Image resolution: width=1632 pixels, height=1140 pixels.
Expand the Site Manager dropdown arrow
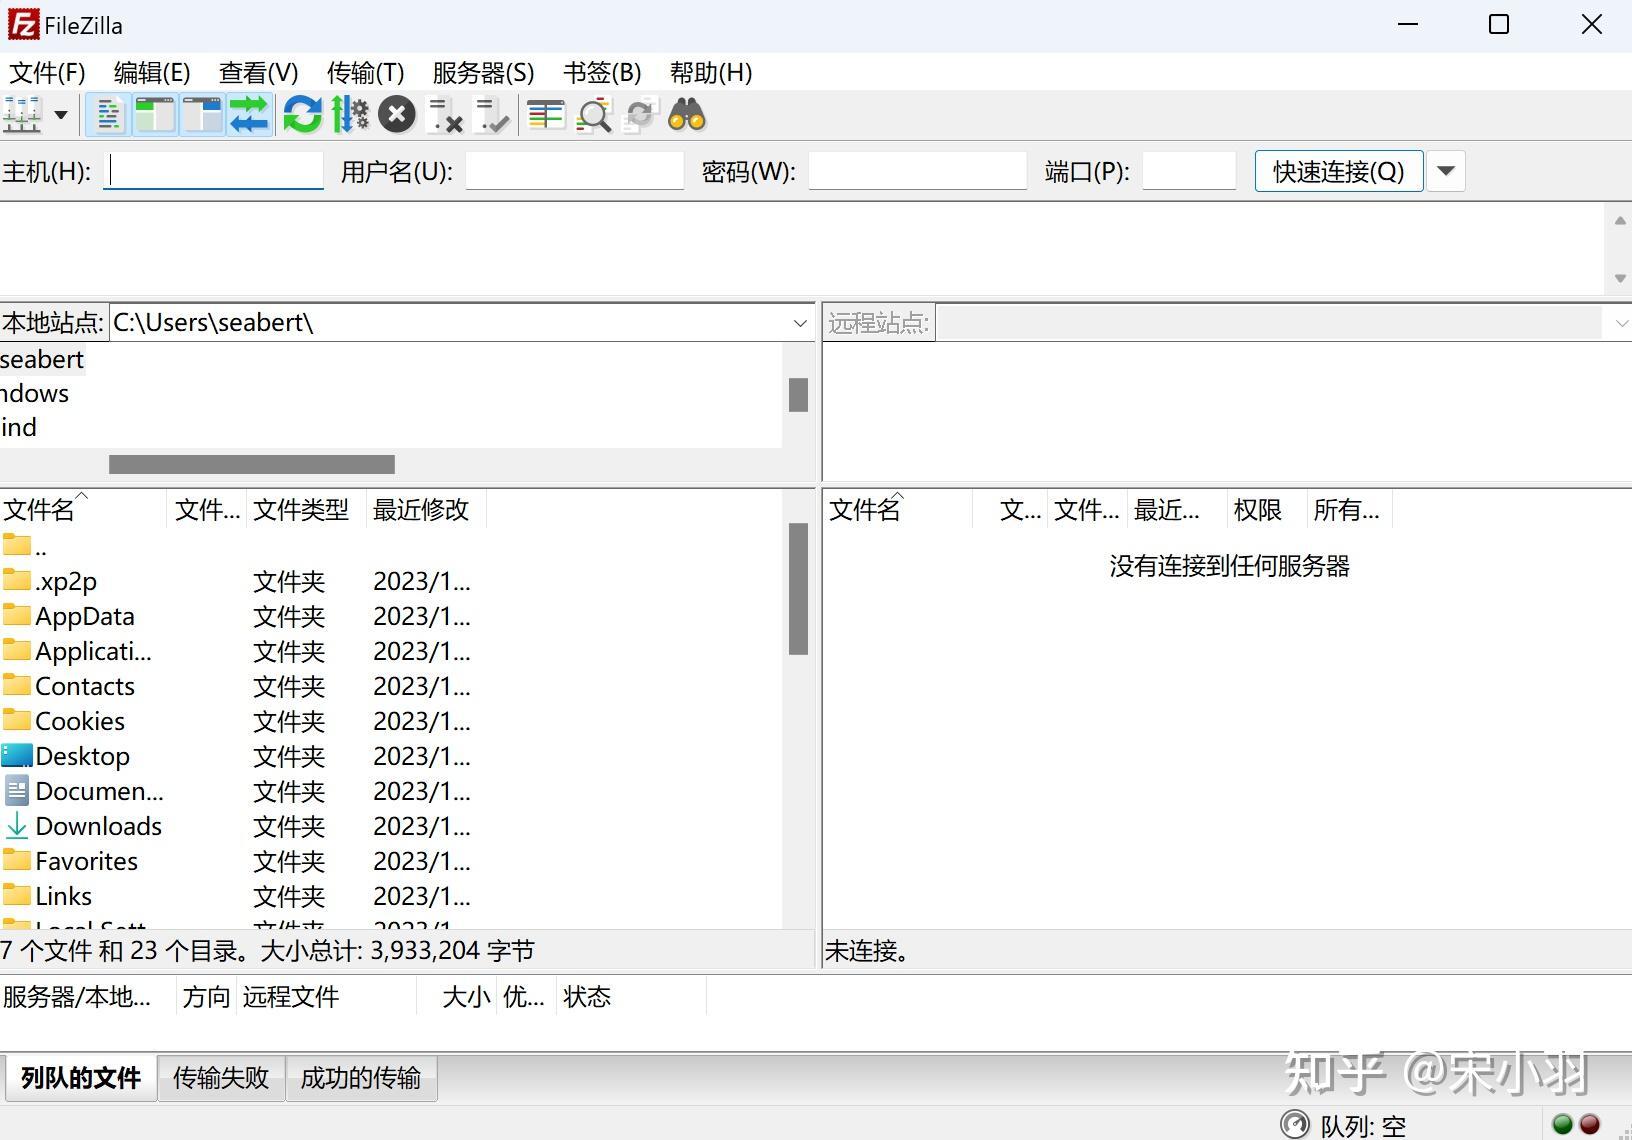tap(61, 115)
